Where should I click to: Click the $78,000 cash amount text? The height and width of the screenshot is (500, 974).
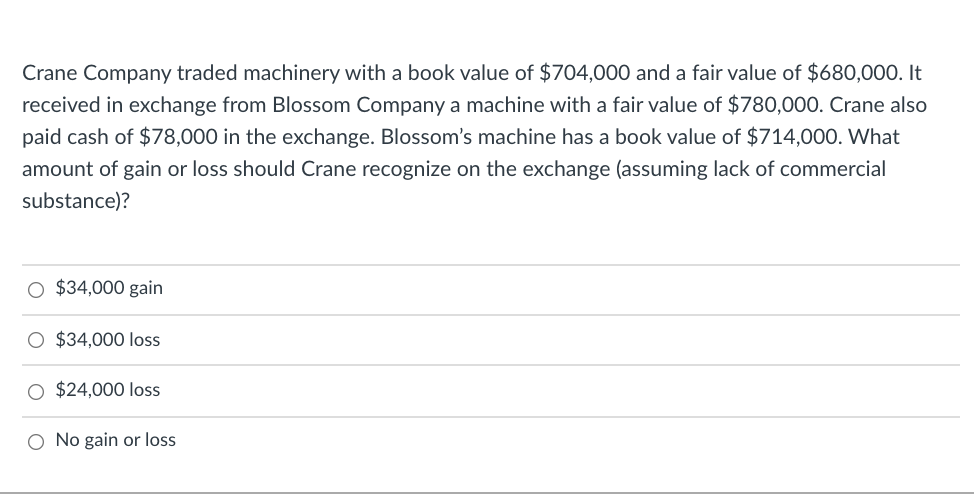tap(178, 137)
